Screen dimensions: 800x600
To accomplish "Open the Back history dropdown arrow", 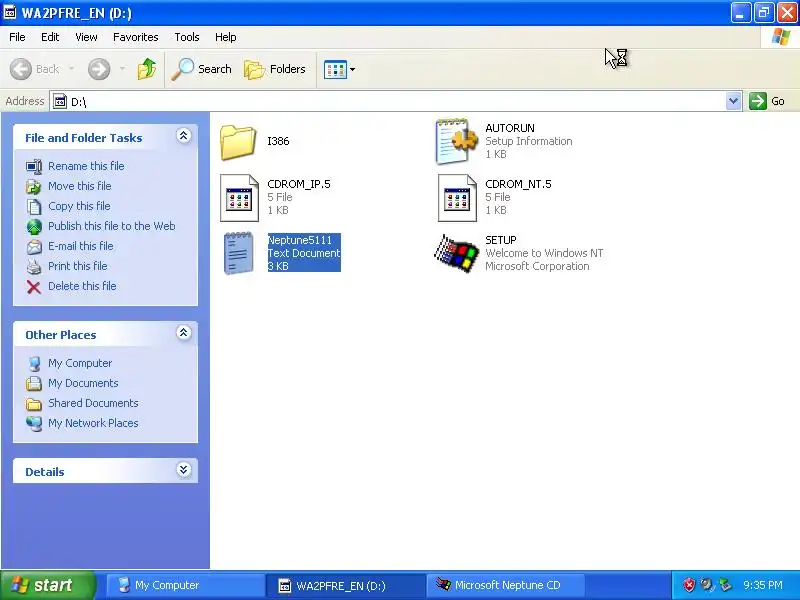I will pos(71,69).
